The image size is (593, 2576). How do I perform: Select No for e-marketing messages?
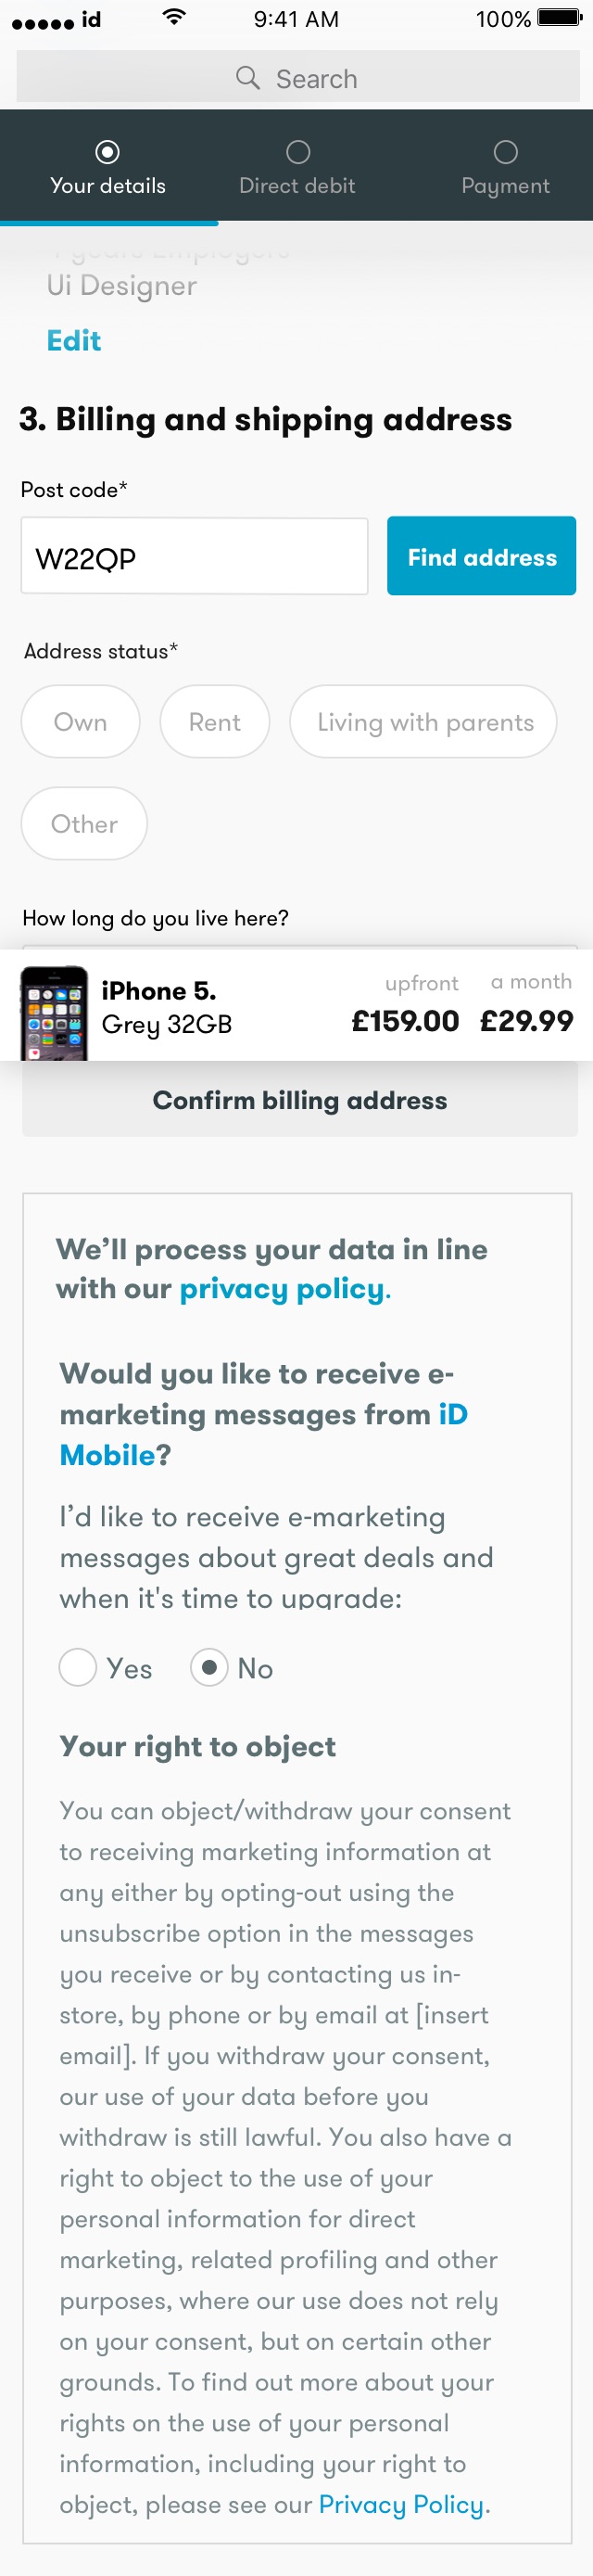208,1667
